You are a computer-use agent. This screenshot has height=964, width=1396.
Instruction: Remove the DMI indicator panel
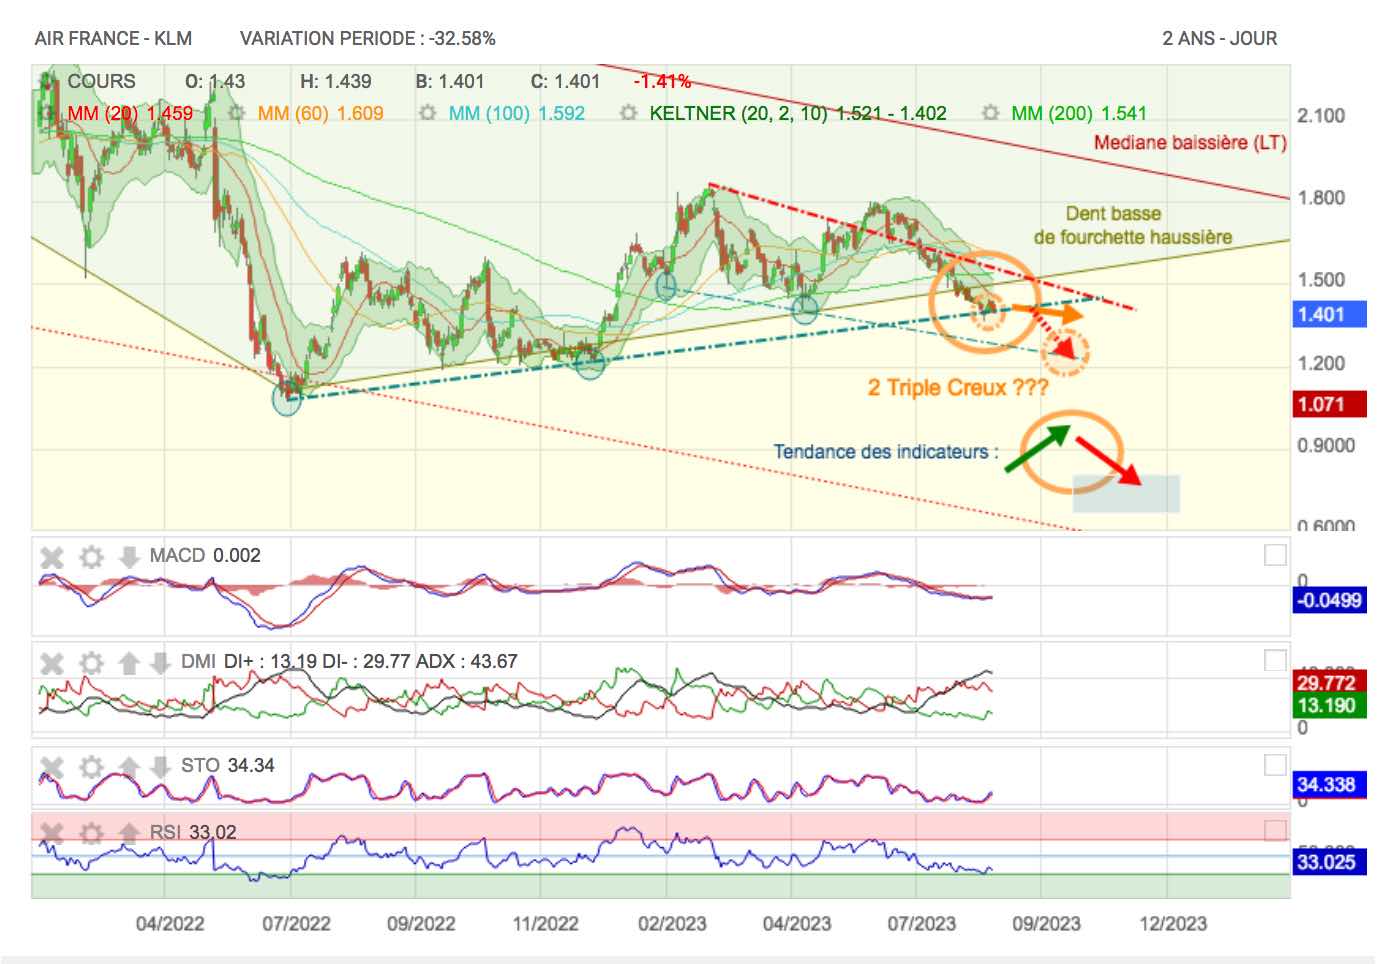click(x=52, y=663)
